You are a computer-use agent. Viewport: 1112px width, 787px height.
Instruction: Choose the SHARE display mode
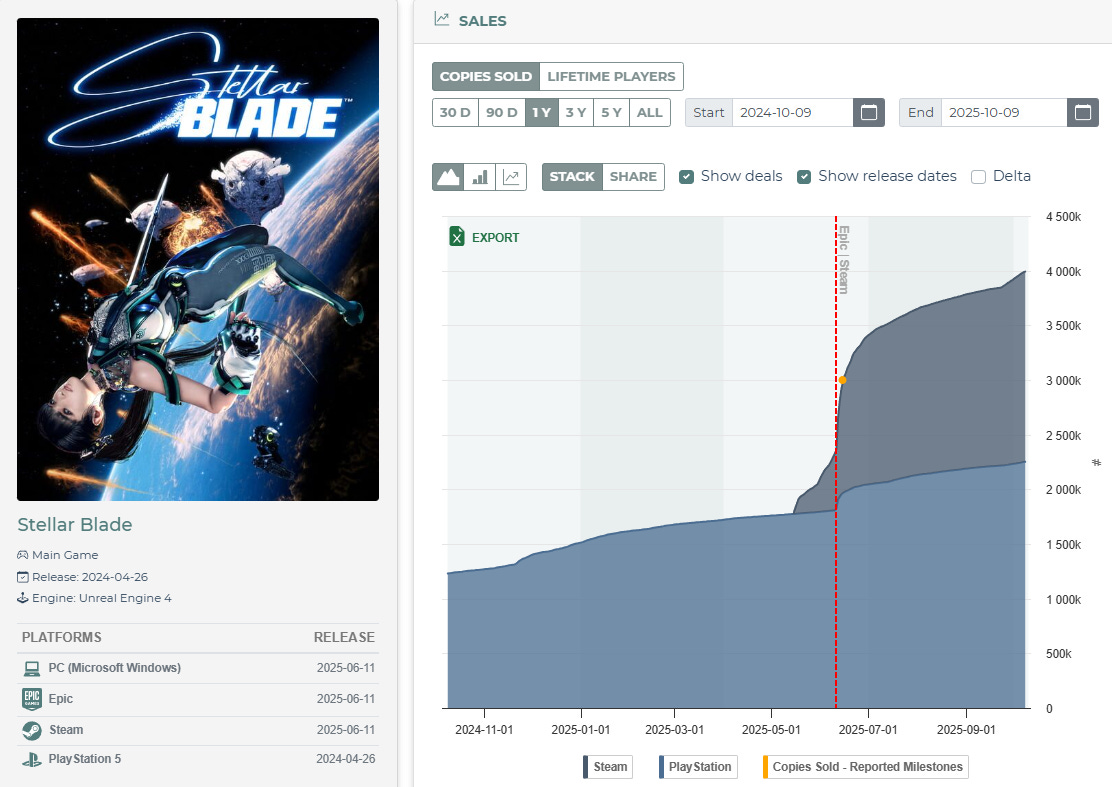[x=633, y=177]
